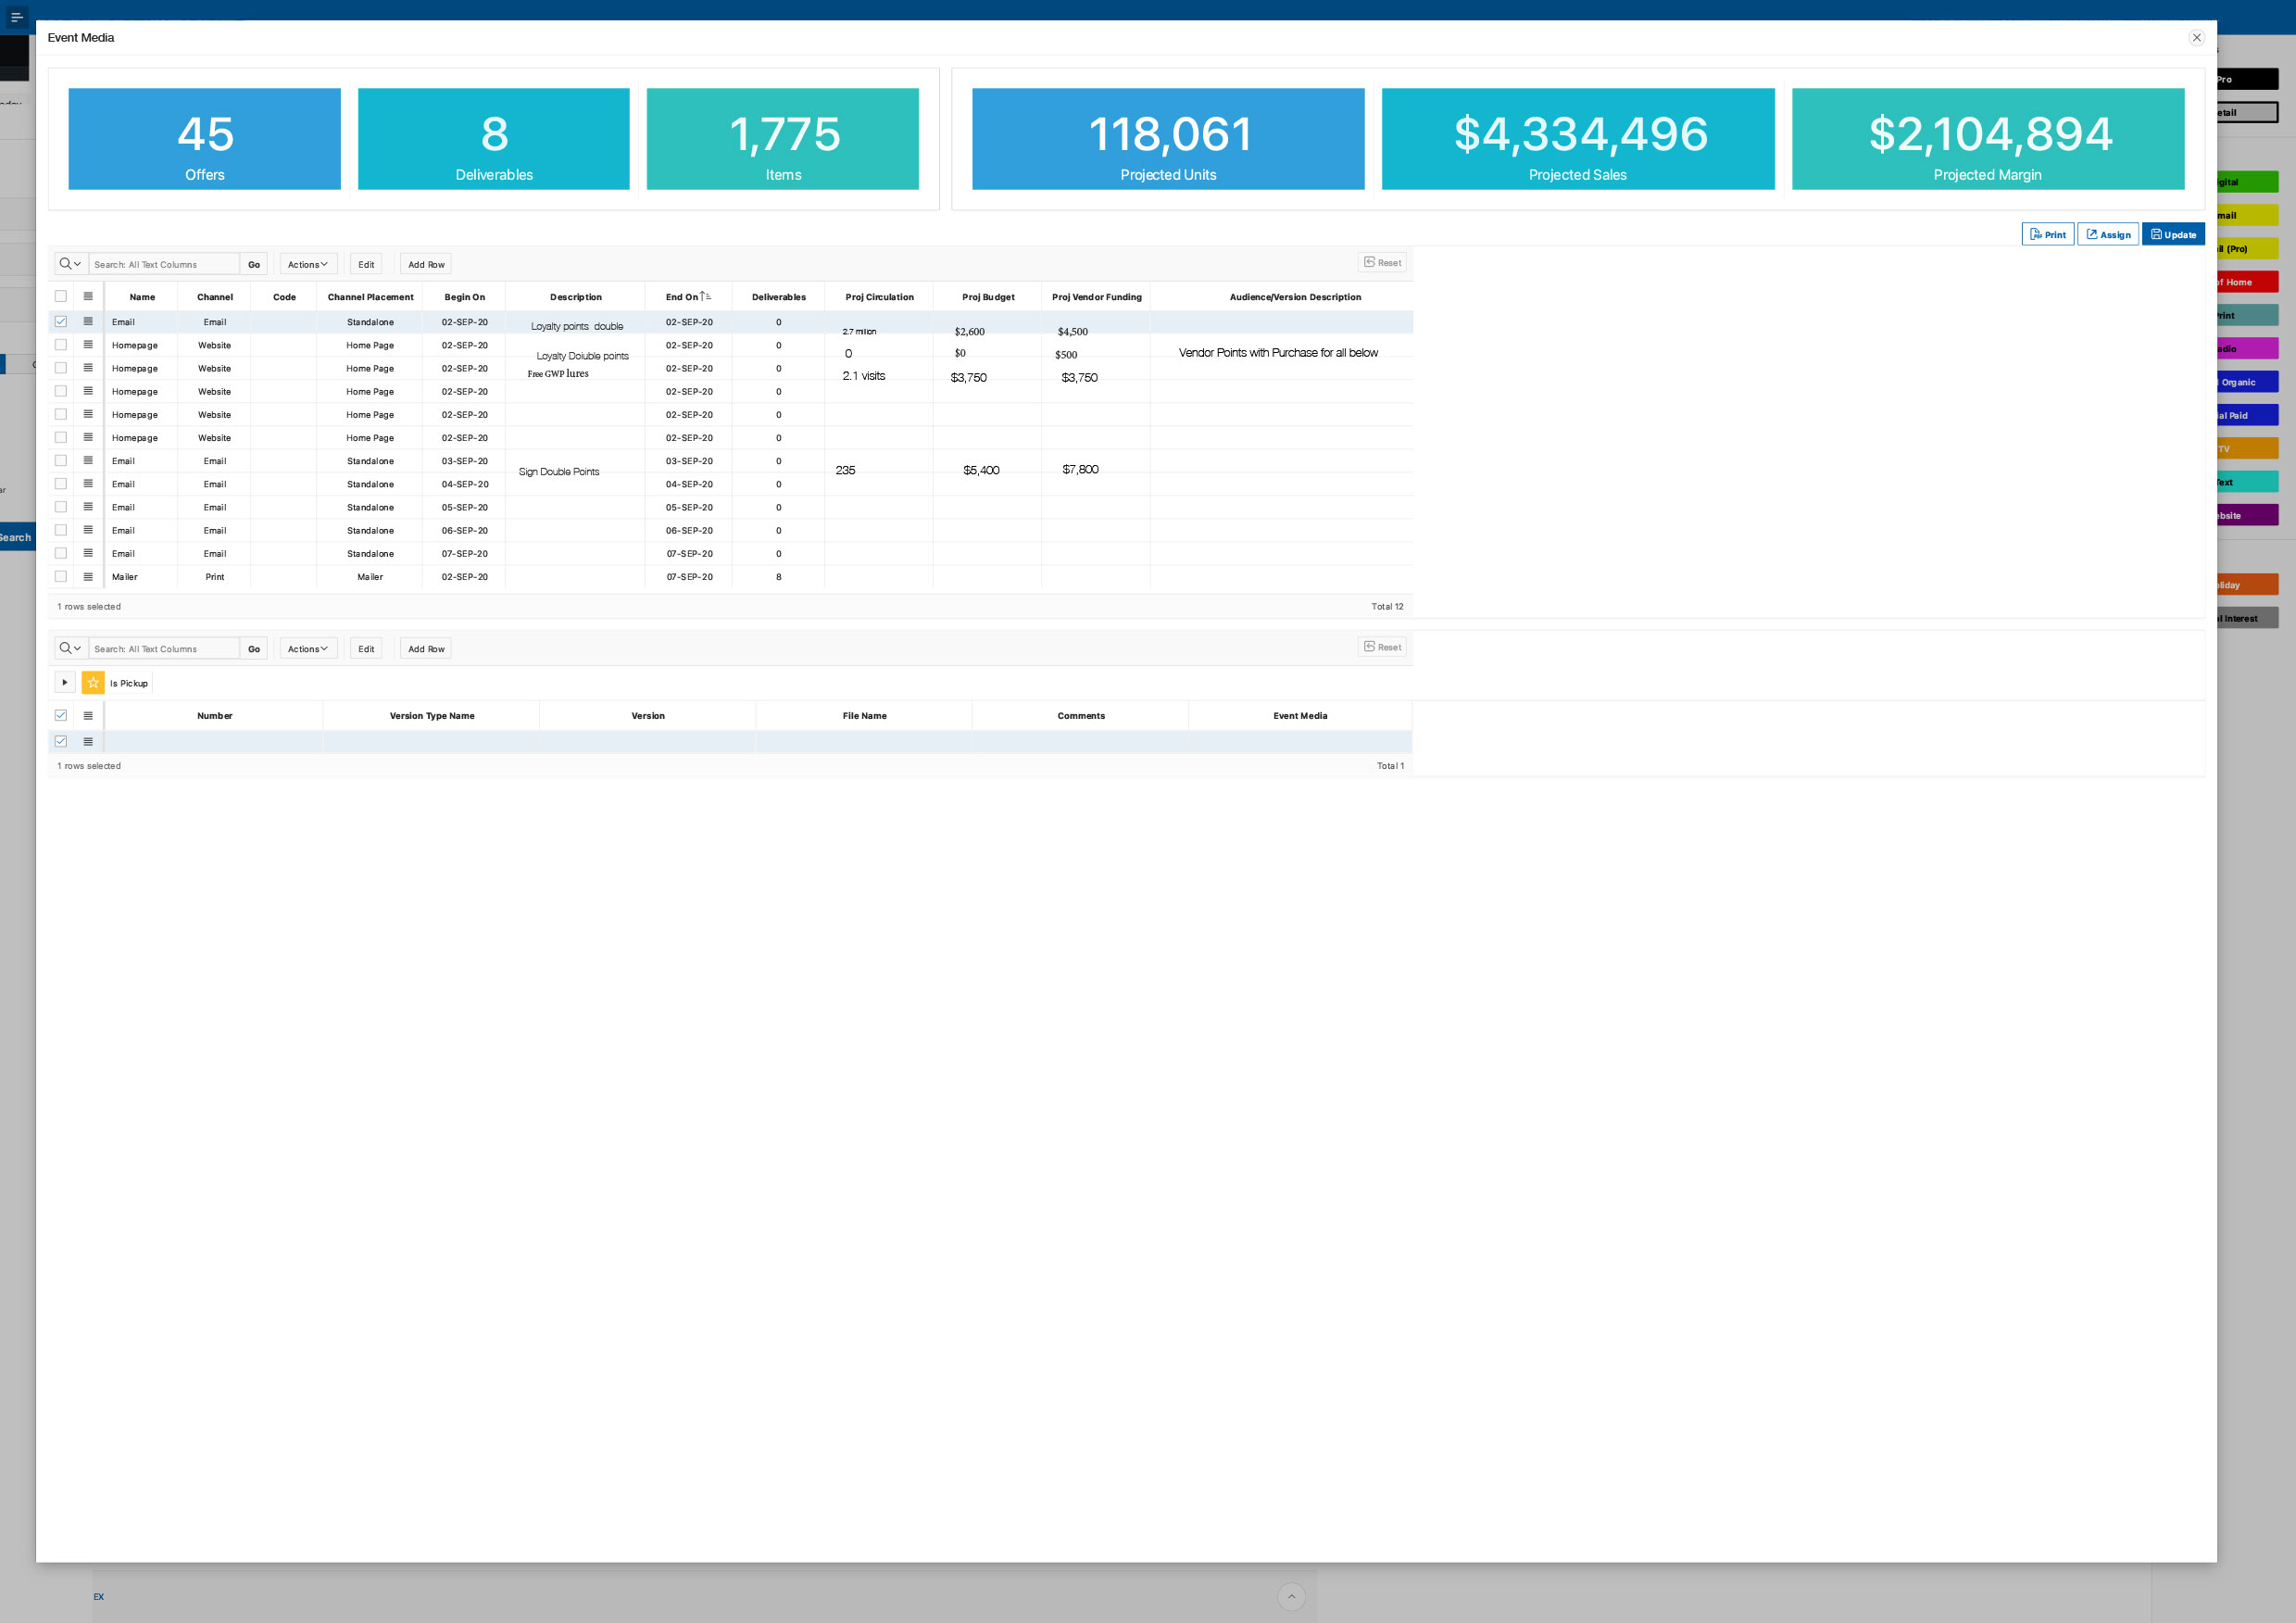
Task: Open Actions dropdown in upper grid
Action: 308,264
